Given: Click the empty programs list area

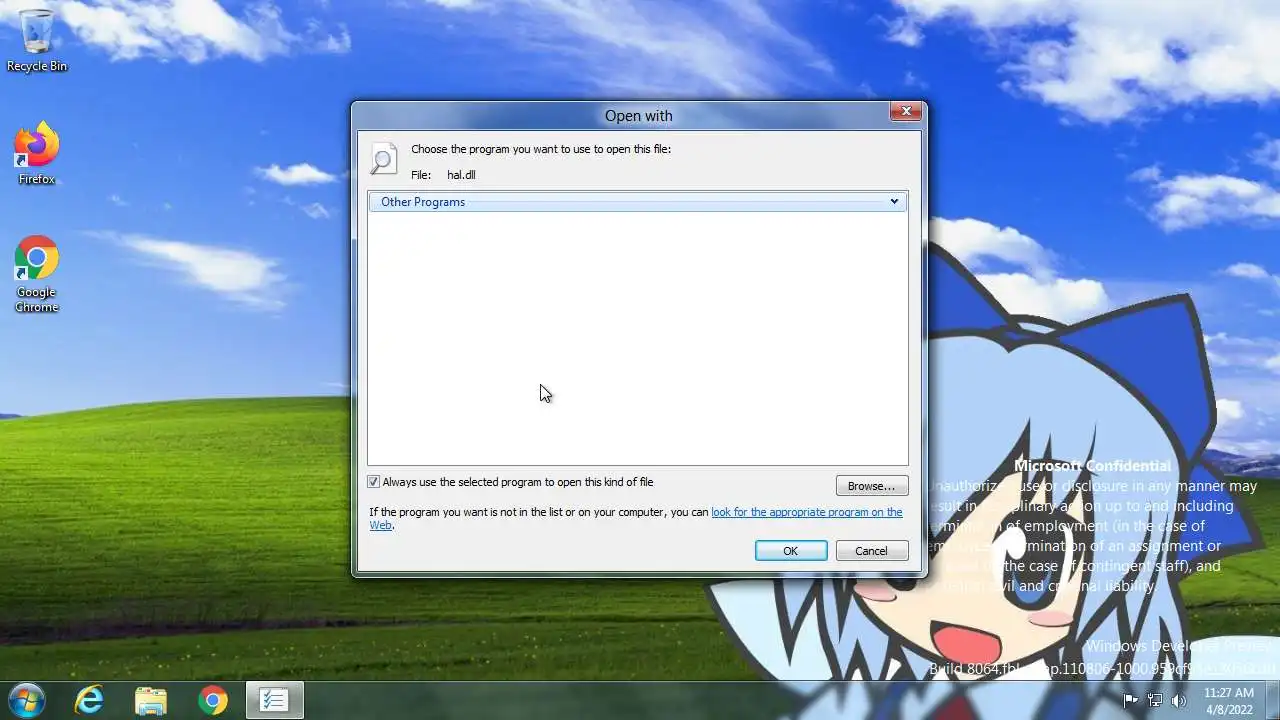Looking at the screenshot, I should 638,338.
